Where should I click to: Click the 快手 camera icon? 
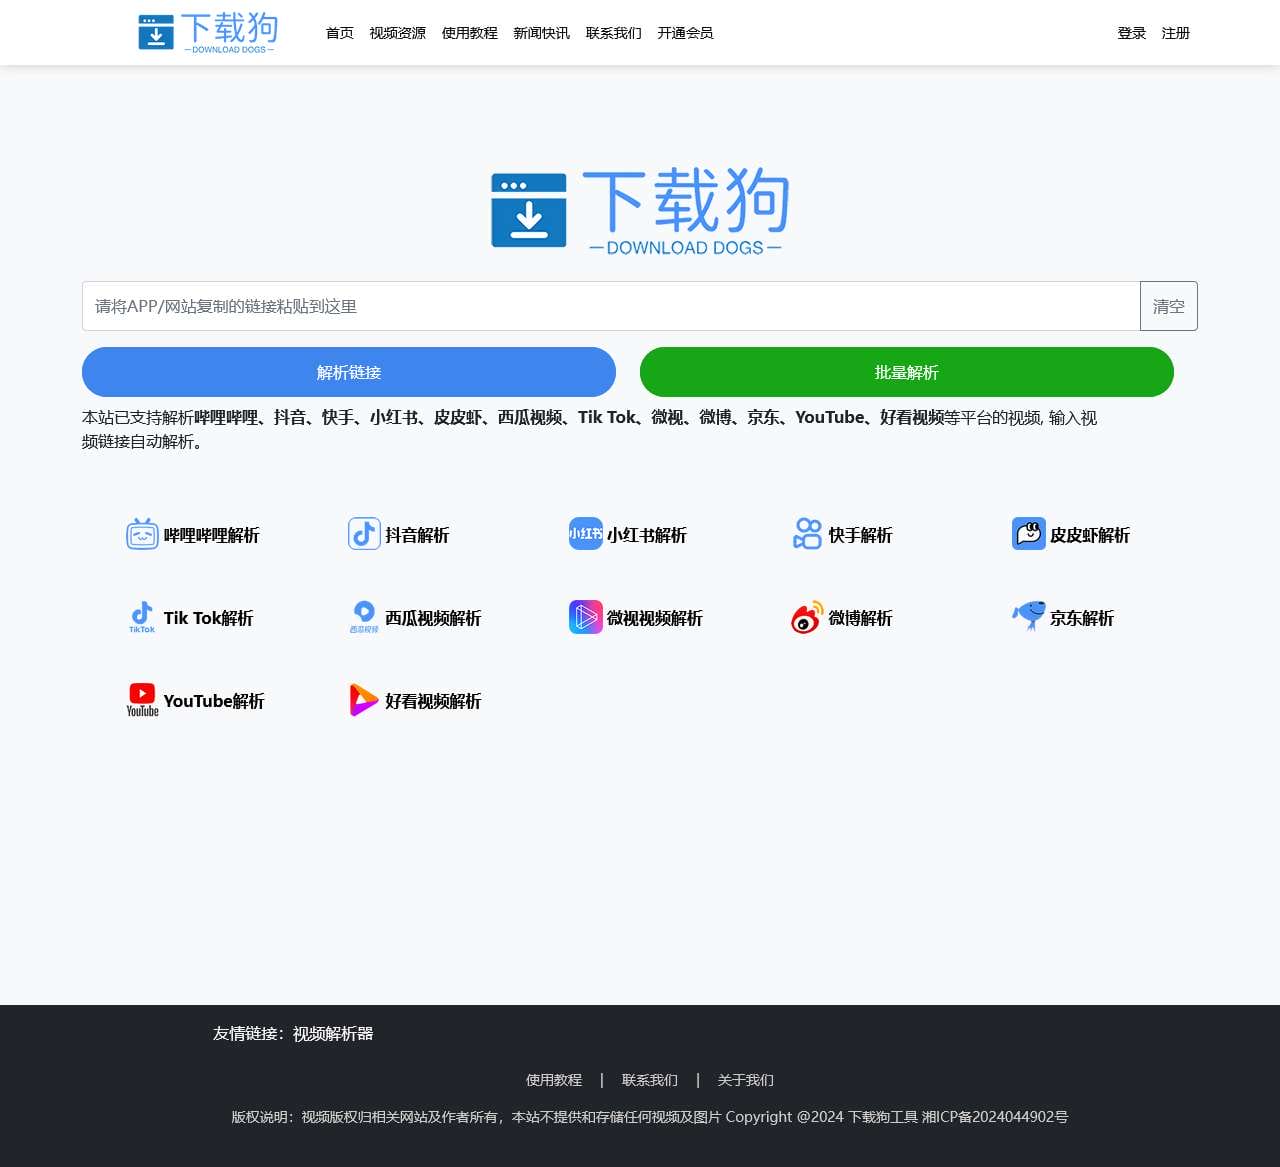[807, 534]
